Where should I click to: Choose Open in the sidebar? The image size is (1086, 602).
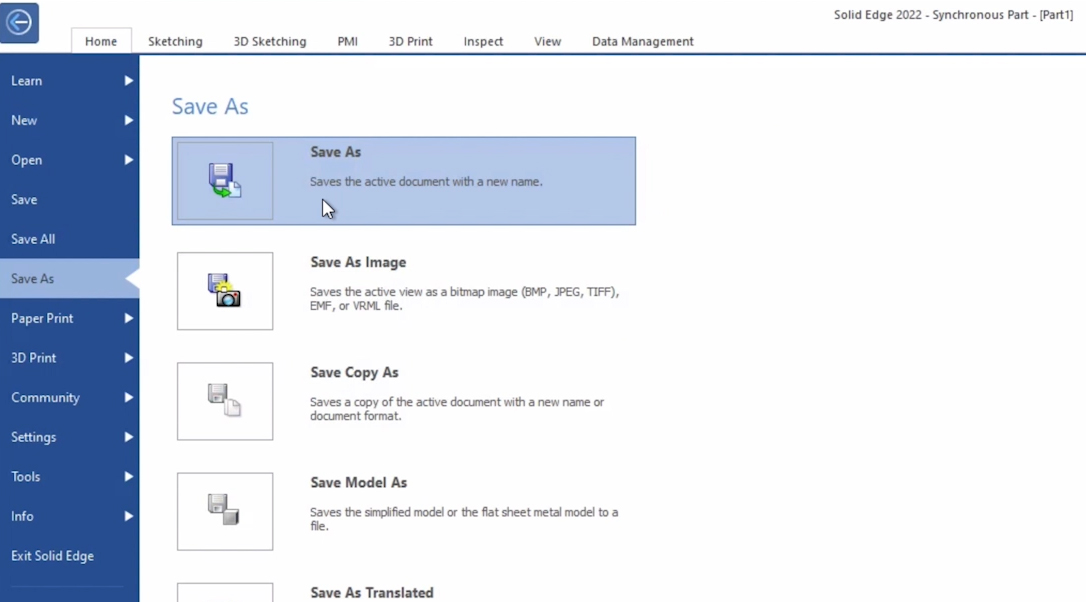69,160
